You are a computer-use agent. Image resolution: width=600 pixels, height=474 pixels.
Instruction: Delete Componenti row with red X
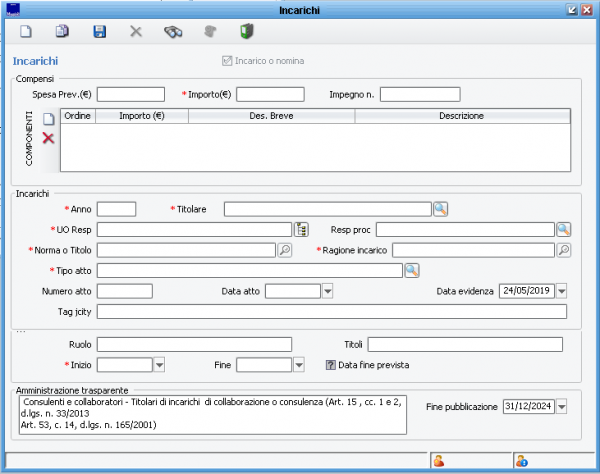click(48, 138)
